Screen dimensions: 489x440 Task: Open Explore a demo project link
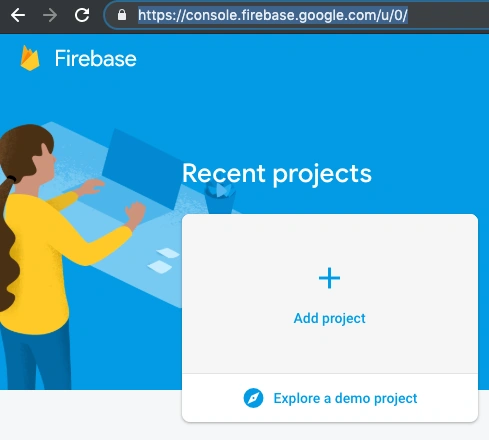pos(345,398)
